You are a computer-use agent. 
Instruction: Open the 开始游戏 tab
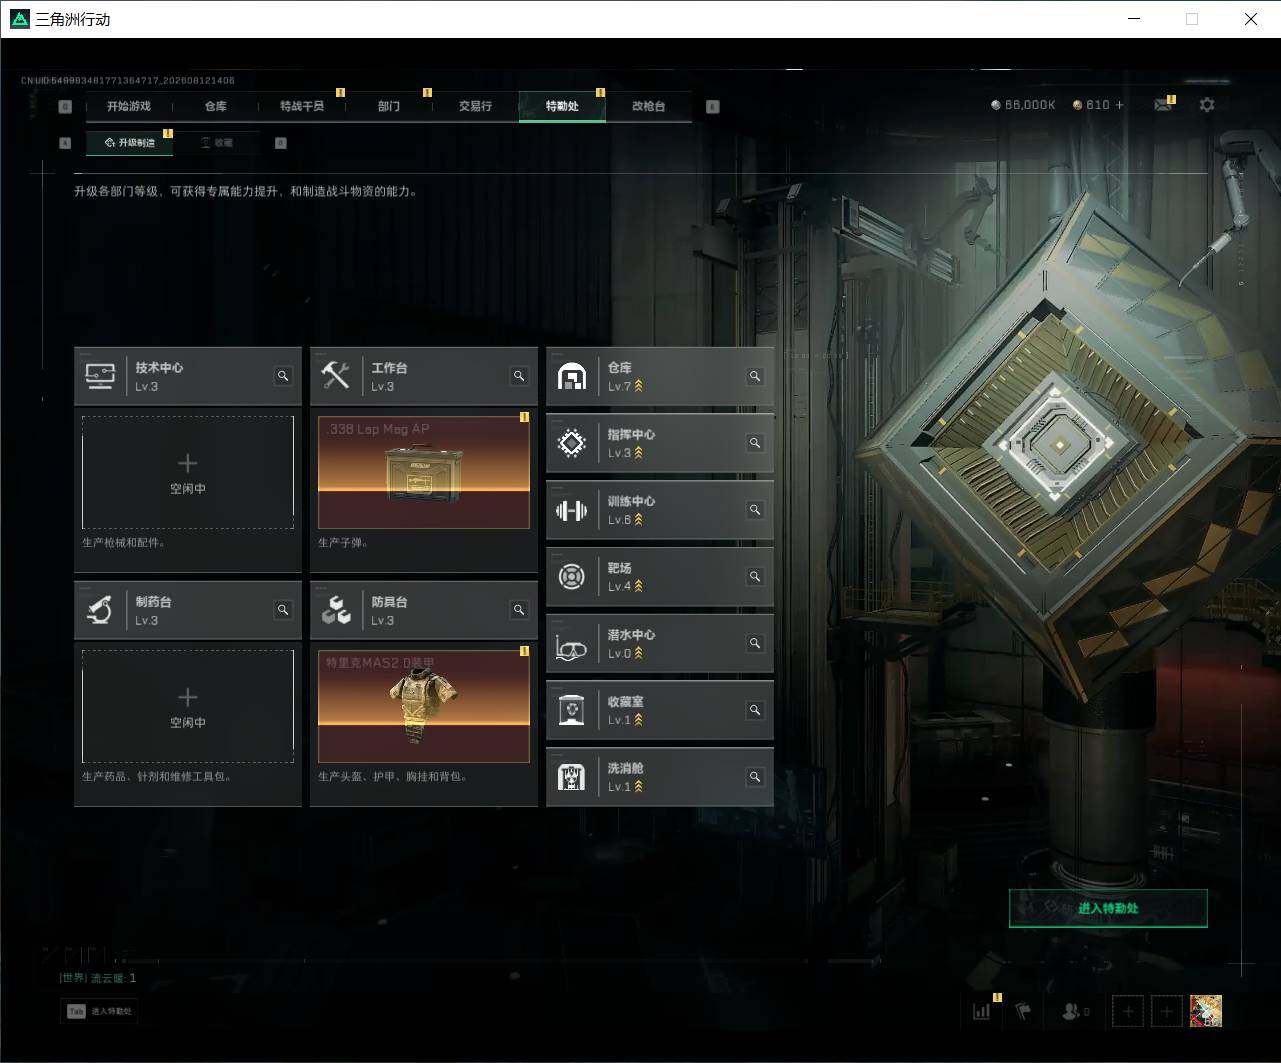coord(129,106)
